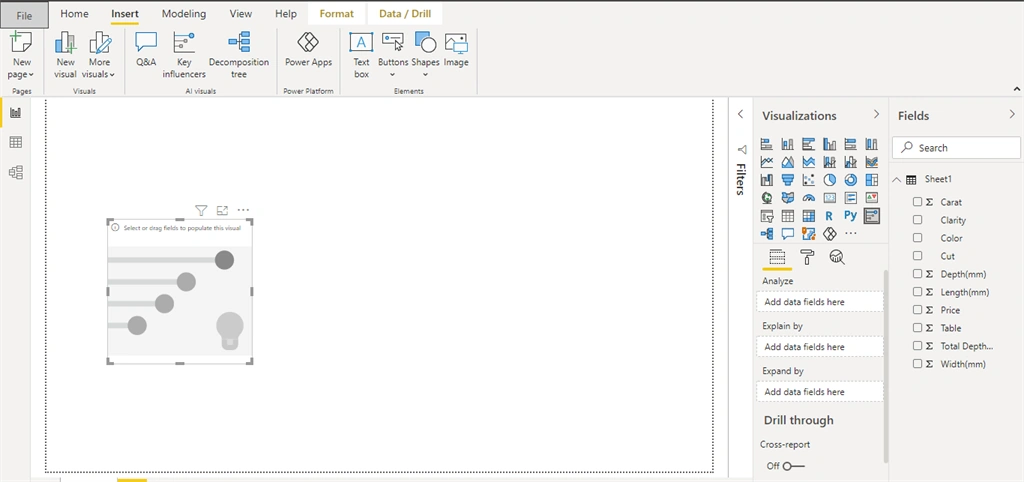Collapse the ribbon

pyautogui.click(x=1017, y=88)
